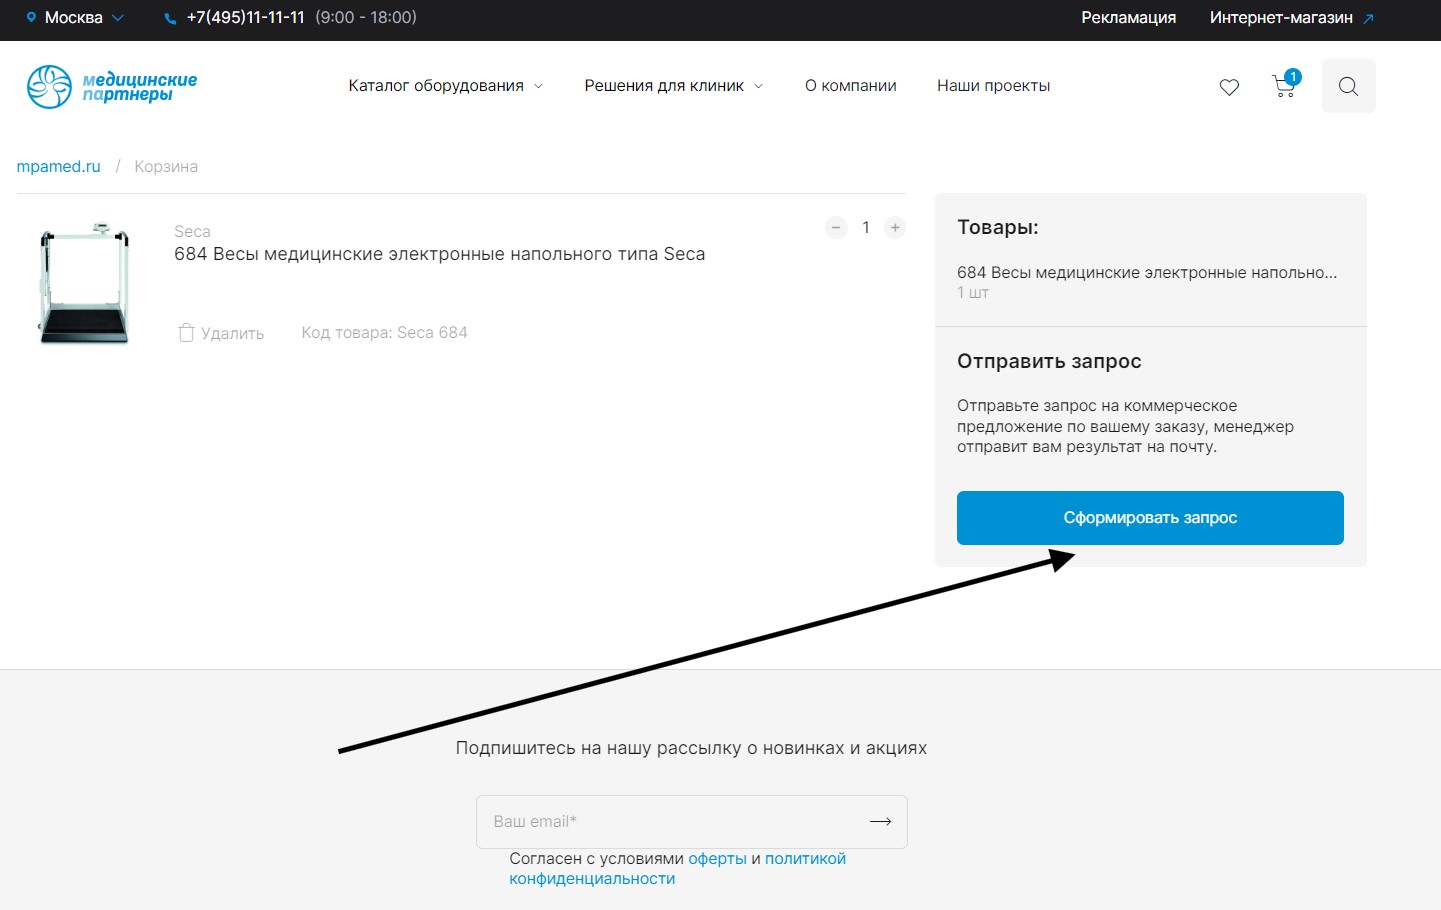1441x910 pixels.
Task: Open the shopping cart icon
Action: pyautogui.click(x=1285, y=85)
